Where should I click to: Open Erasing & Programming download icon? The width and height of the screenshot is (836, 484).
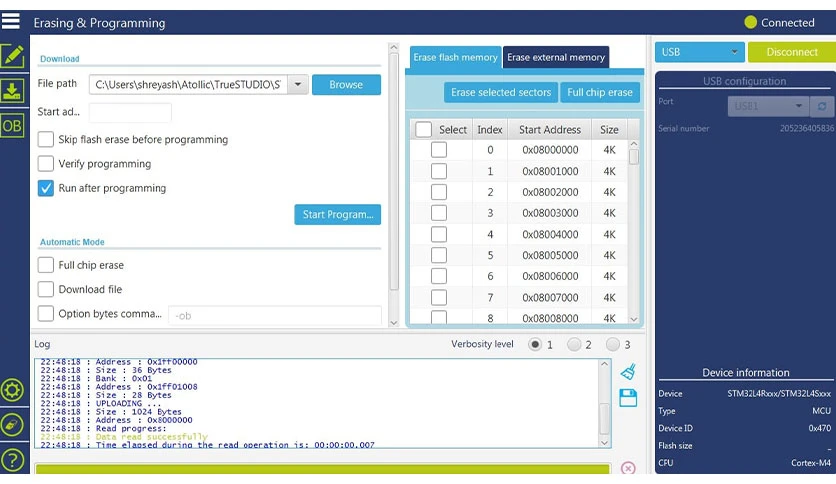point(12,91)
